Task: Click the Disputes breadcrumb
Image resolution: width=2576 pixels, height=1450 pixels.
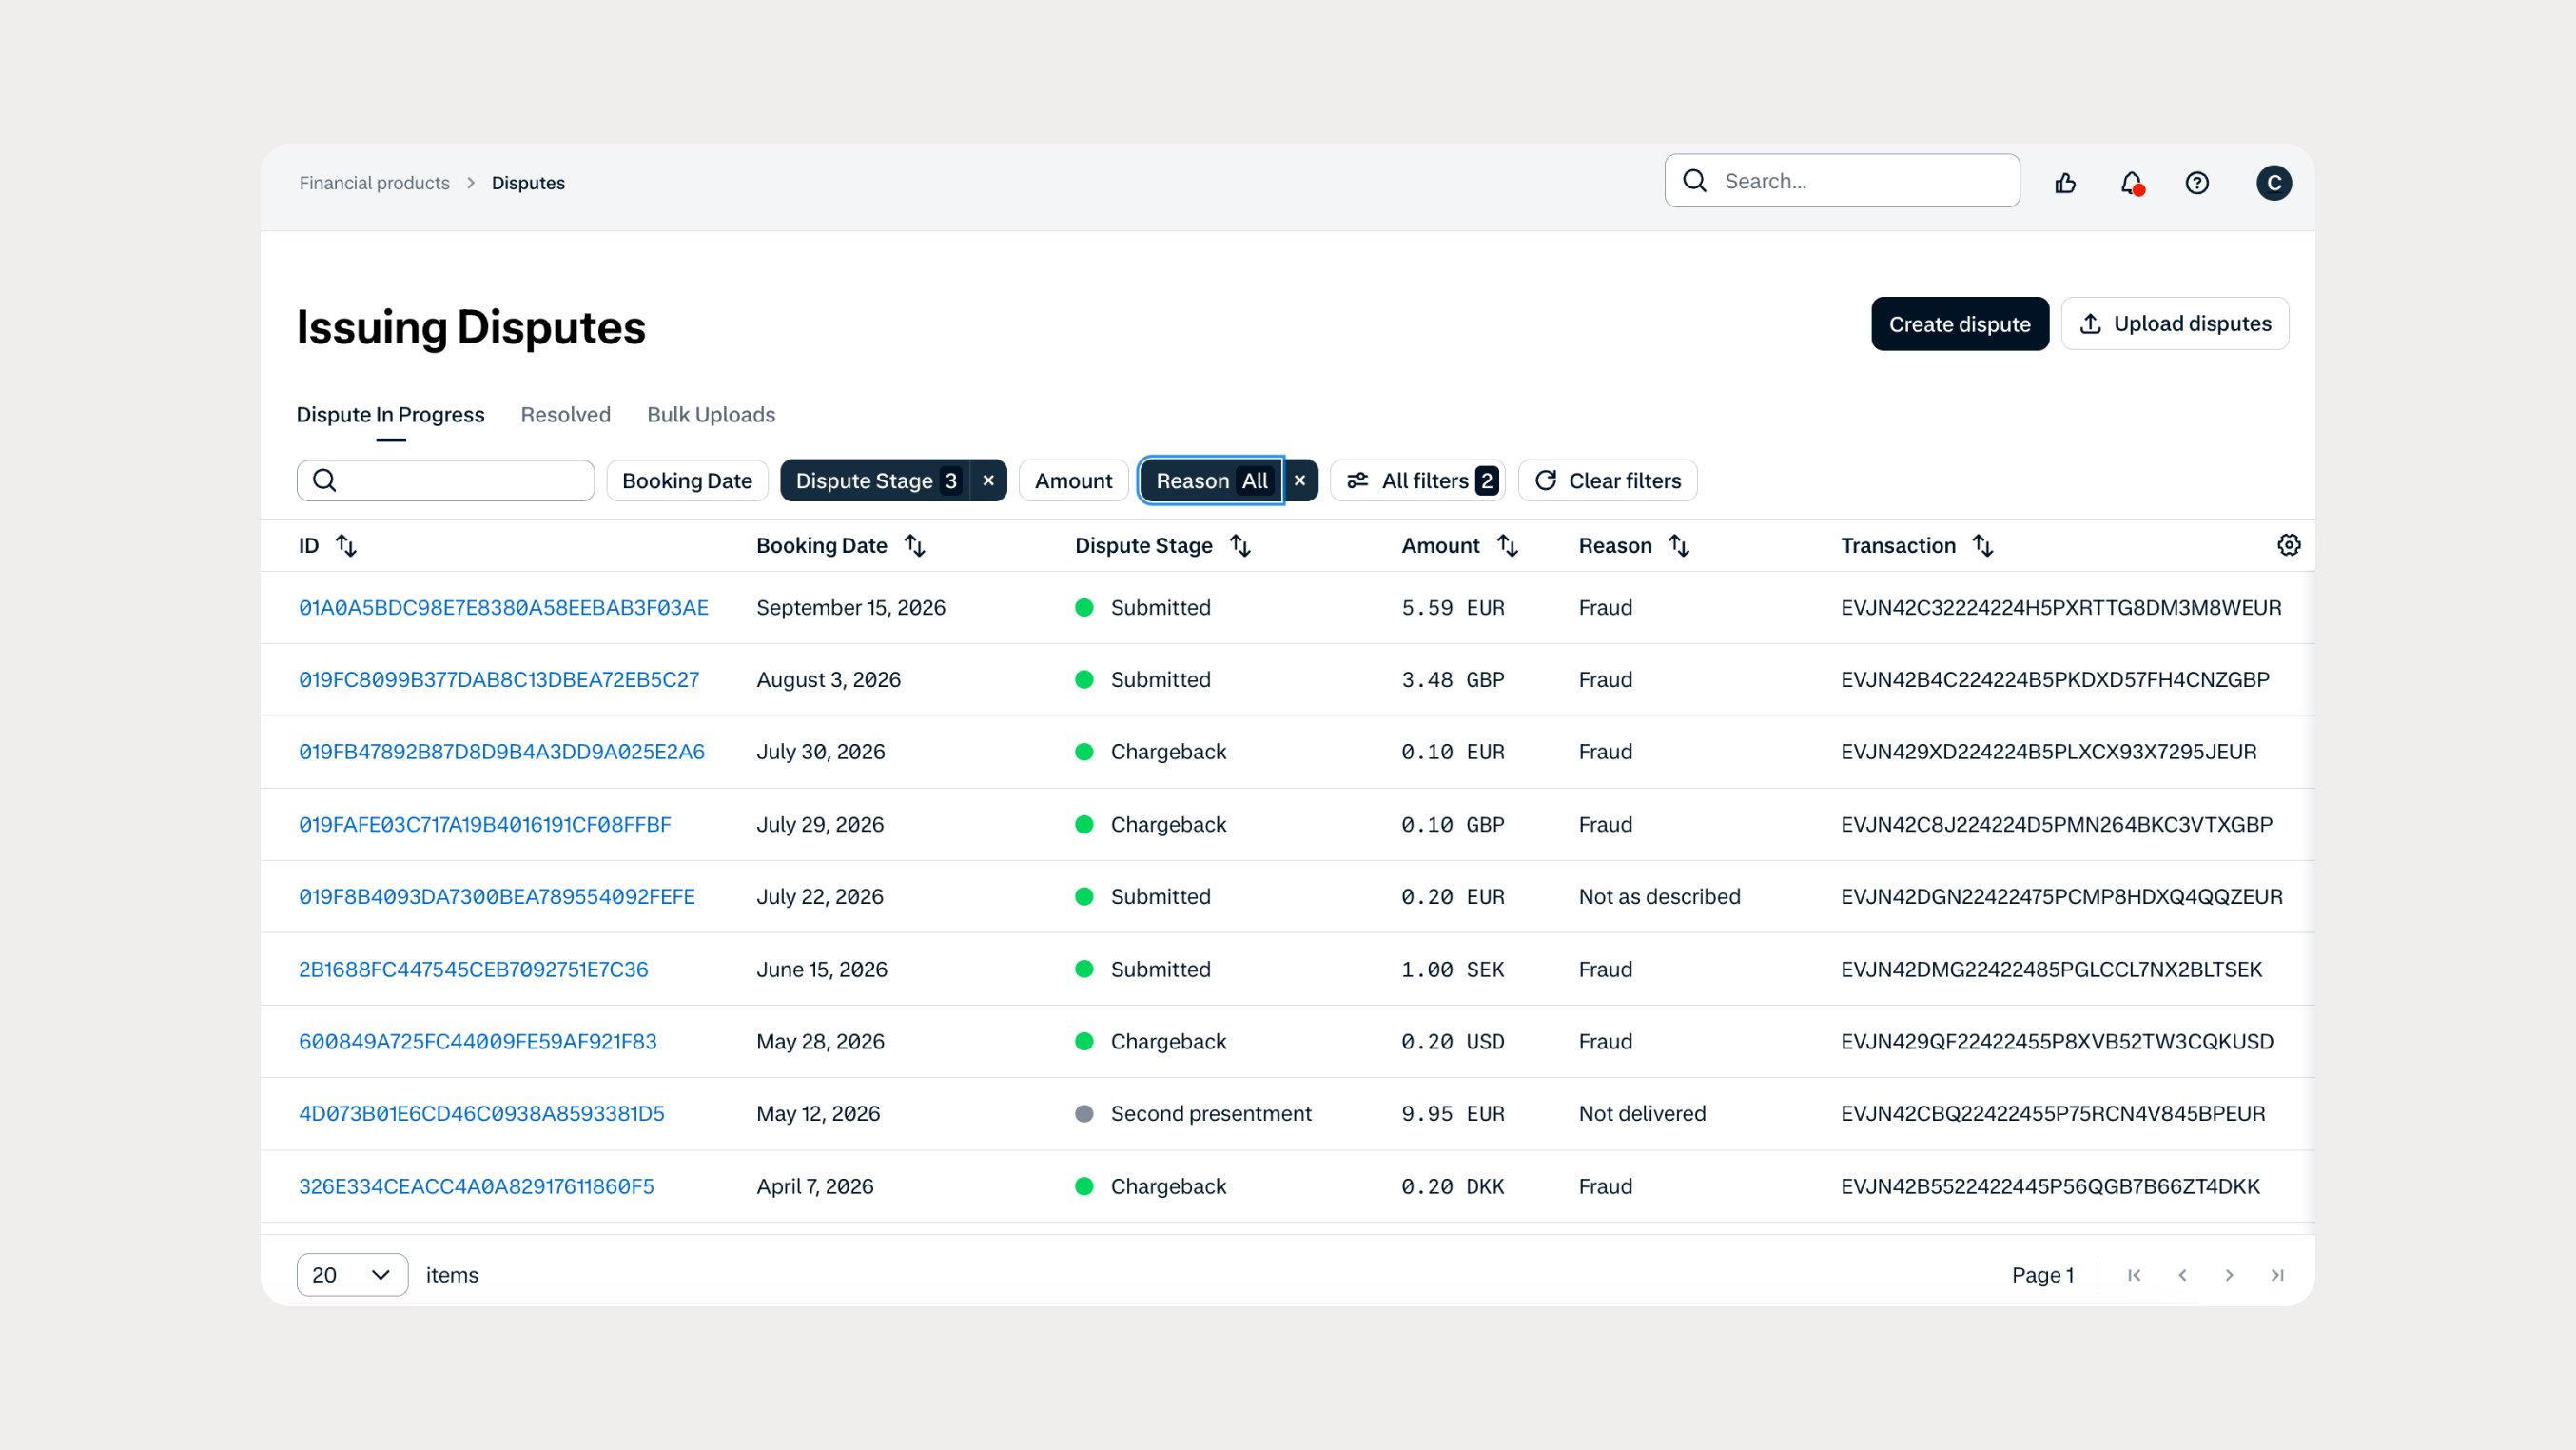Action: [528, 183]
